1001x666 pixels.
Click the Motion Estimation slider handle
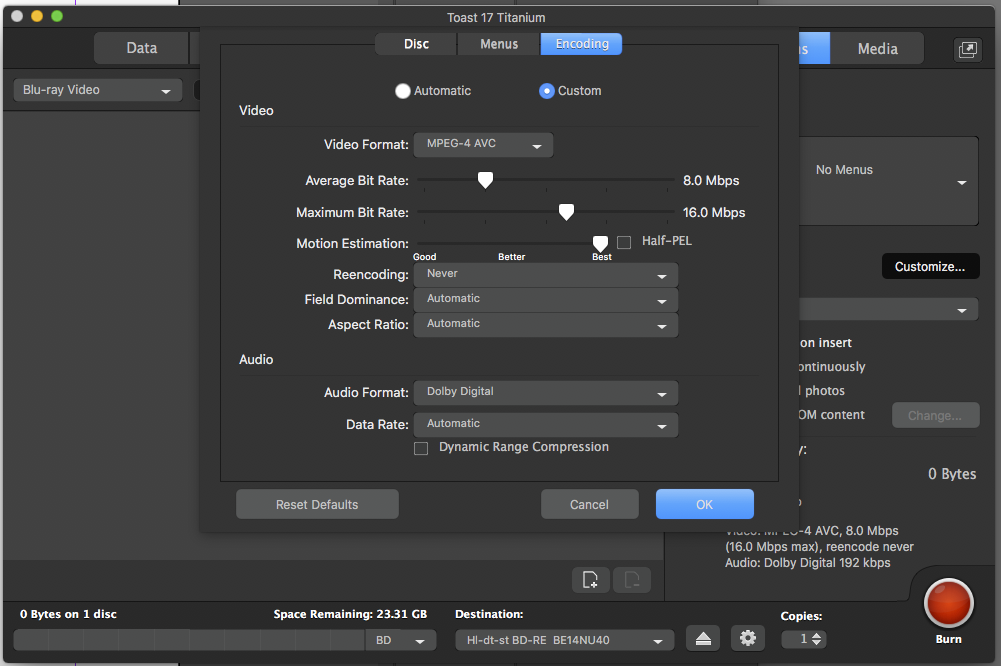[x=600, y=243]
